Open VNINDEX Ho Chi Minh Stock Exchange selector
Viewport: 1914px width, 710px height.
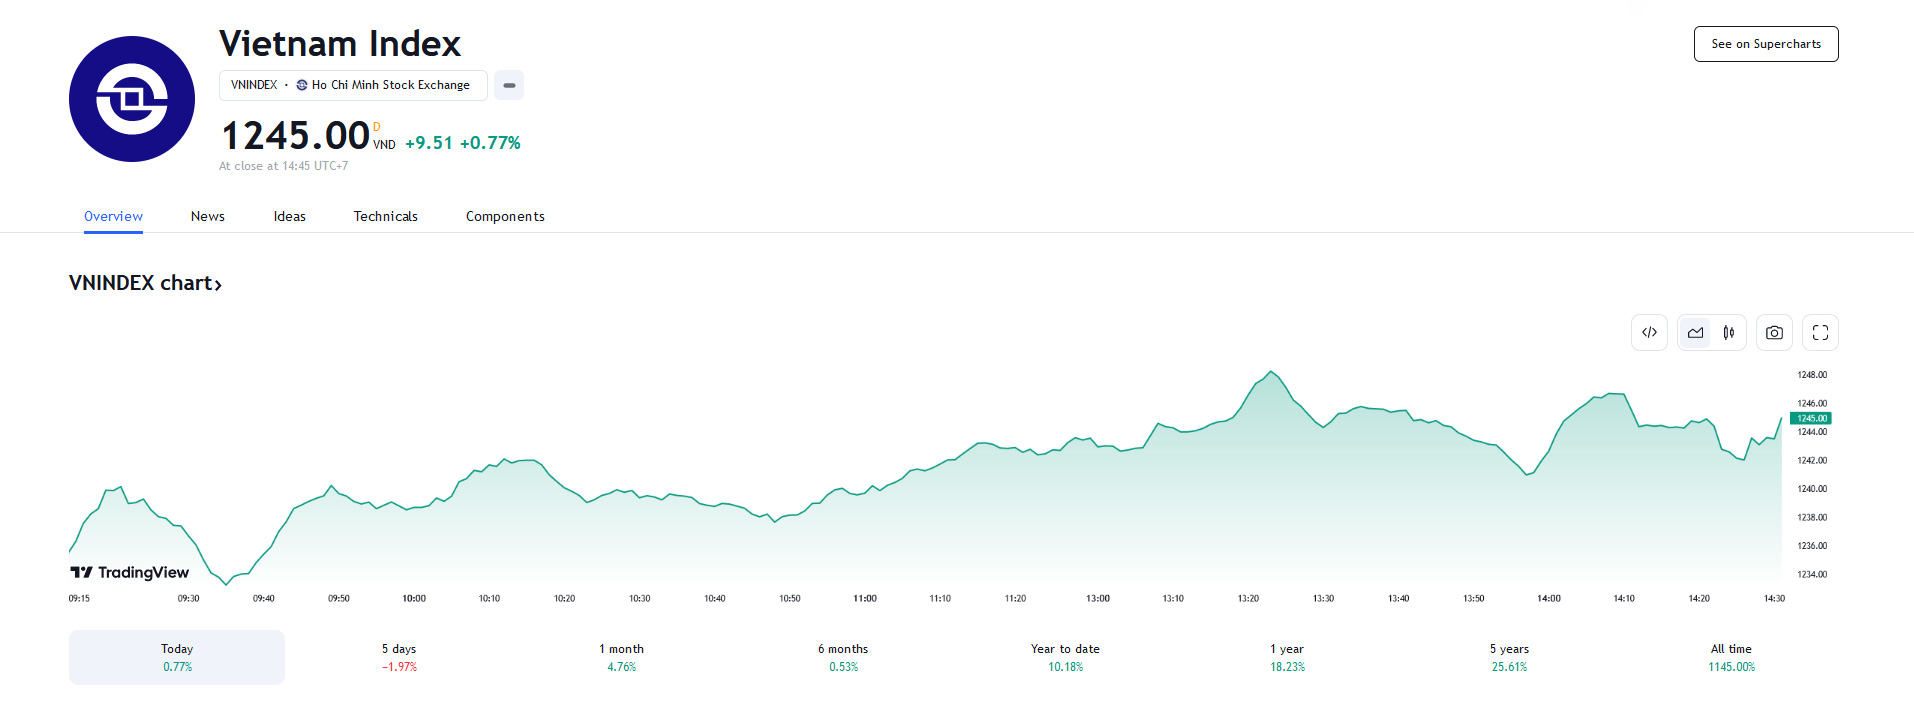[x=353, y=85]
